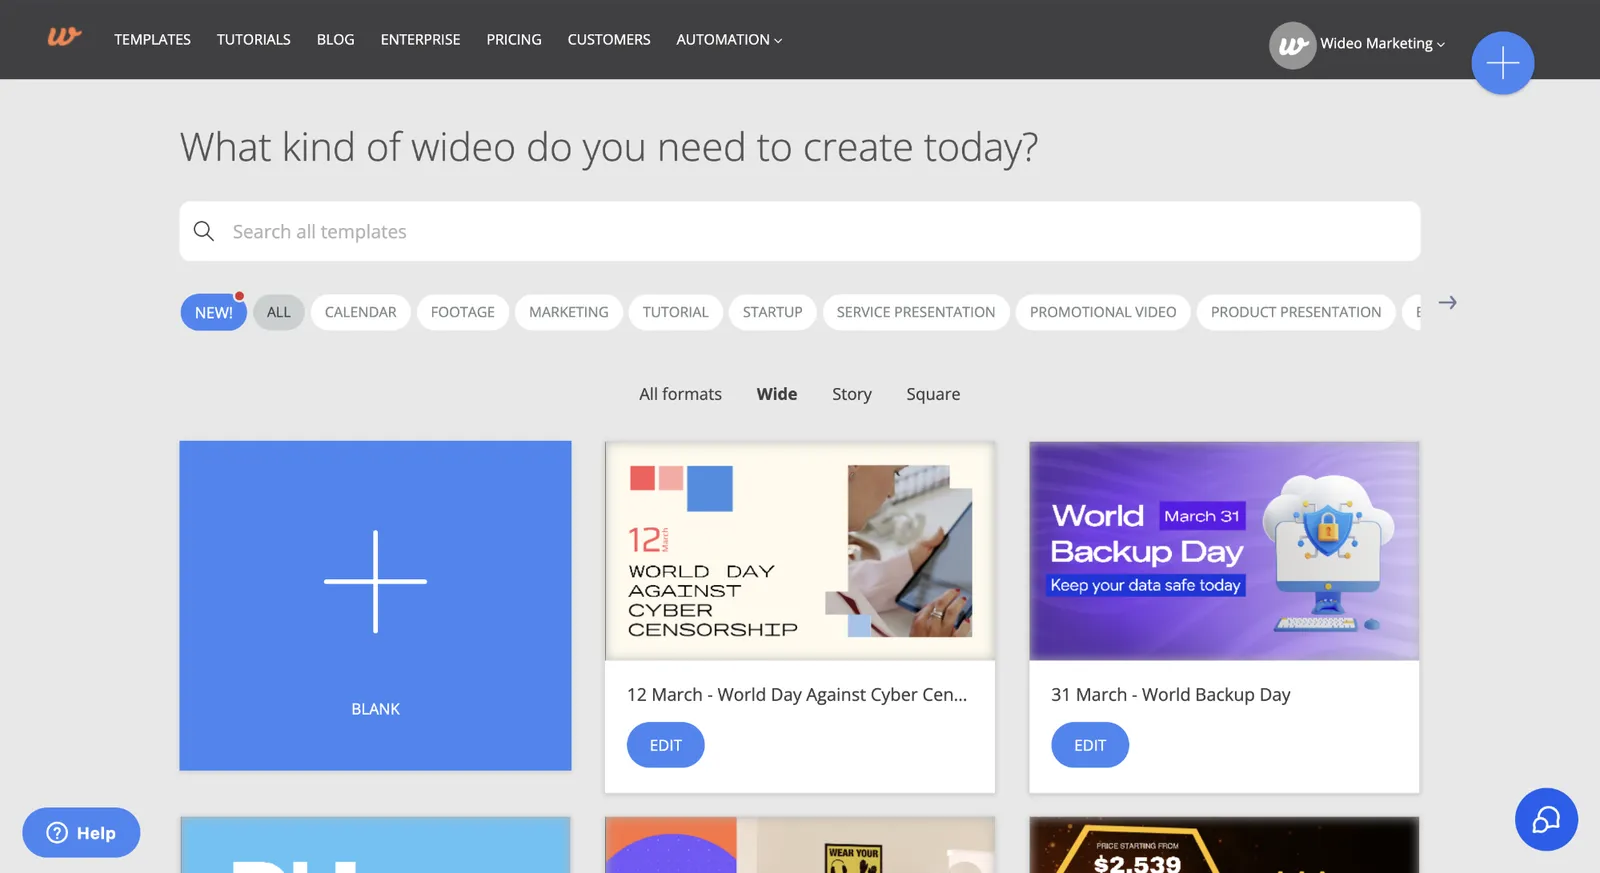Screen dimensions: 1600x873
Task: Create a new Blank wideo
Action: pyautogui.click(x=375, y=605)
